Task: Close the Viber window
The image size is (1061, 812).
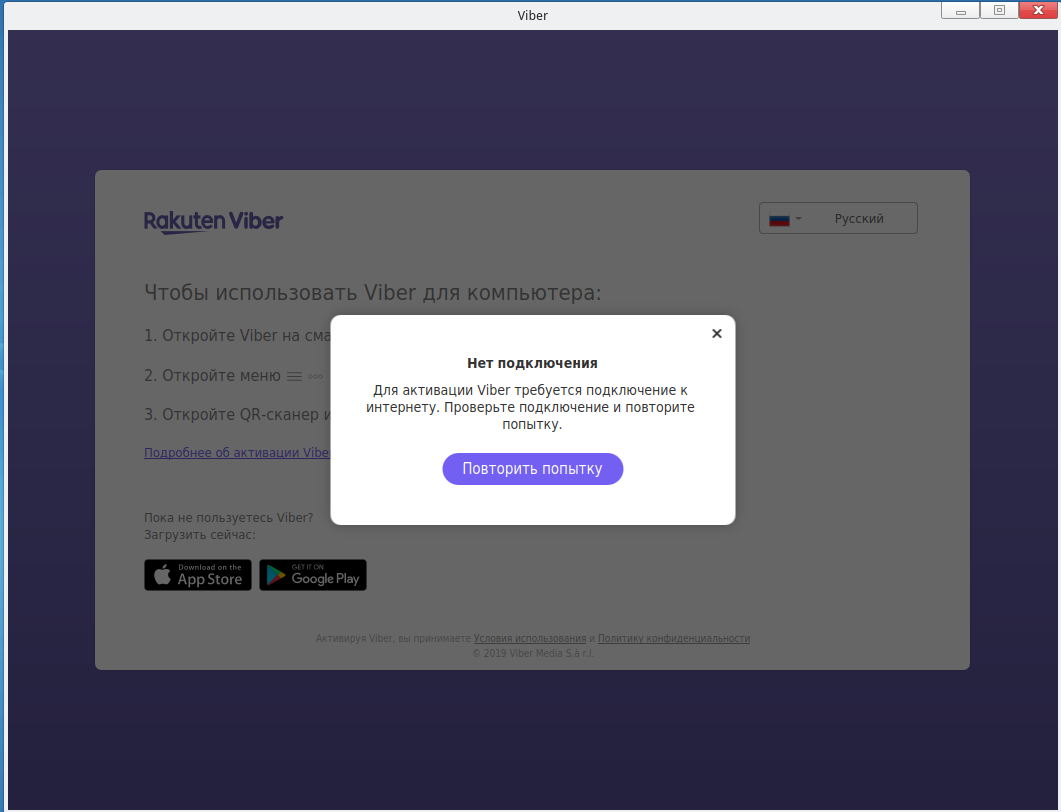Action: [1038, 10]
